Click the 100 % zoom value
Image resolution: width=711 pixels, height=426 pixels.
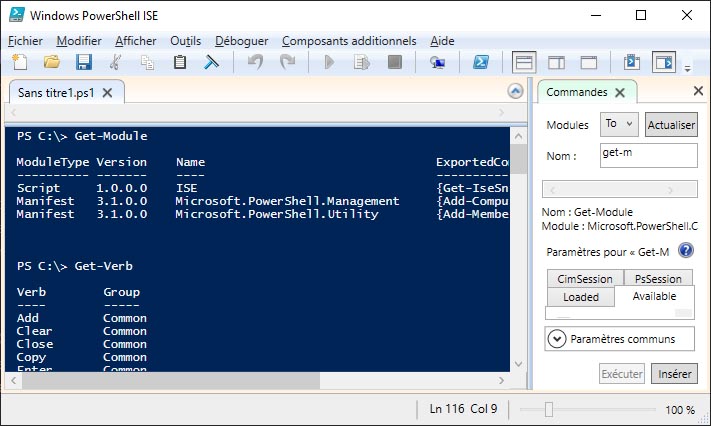[x=680, y=410]
